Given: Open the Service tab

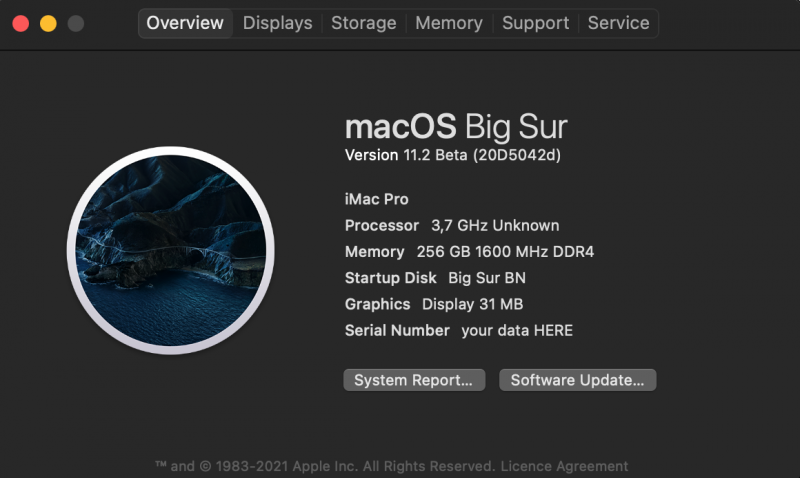Looking at the screenshot, I should tap(618, 23).
